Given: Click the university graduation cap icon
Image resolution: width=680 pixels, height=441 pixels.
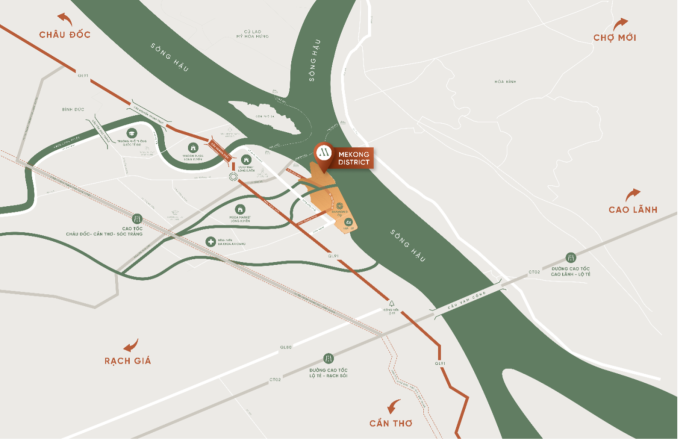Looking at the screenshot, I should click(132, 133).
